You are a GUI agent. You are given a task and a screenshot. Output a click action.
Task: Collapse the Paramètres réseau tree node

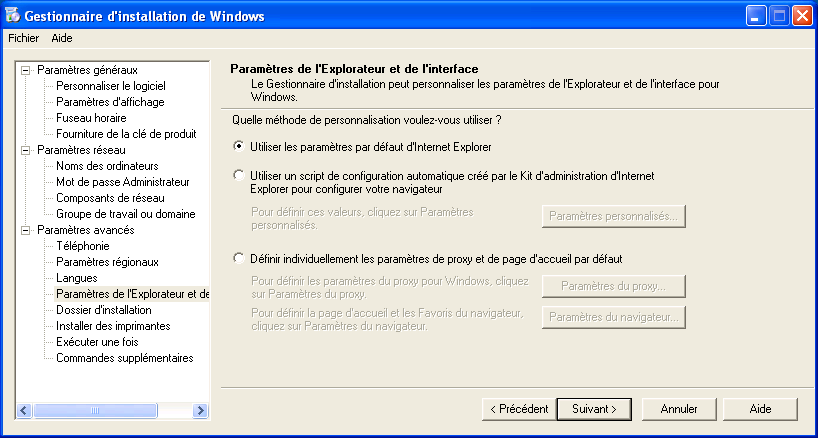pos(25,150)
